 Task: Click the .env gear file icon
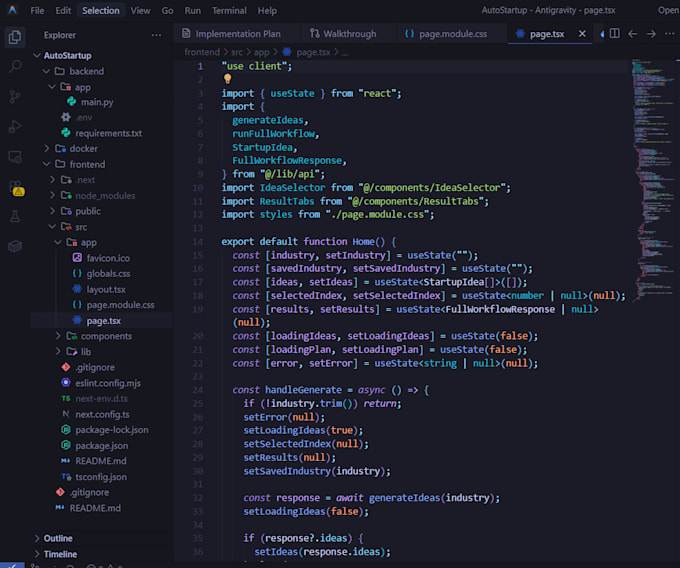point(66,117)
